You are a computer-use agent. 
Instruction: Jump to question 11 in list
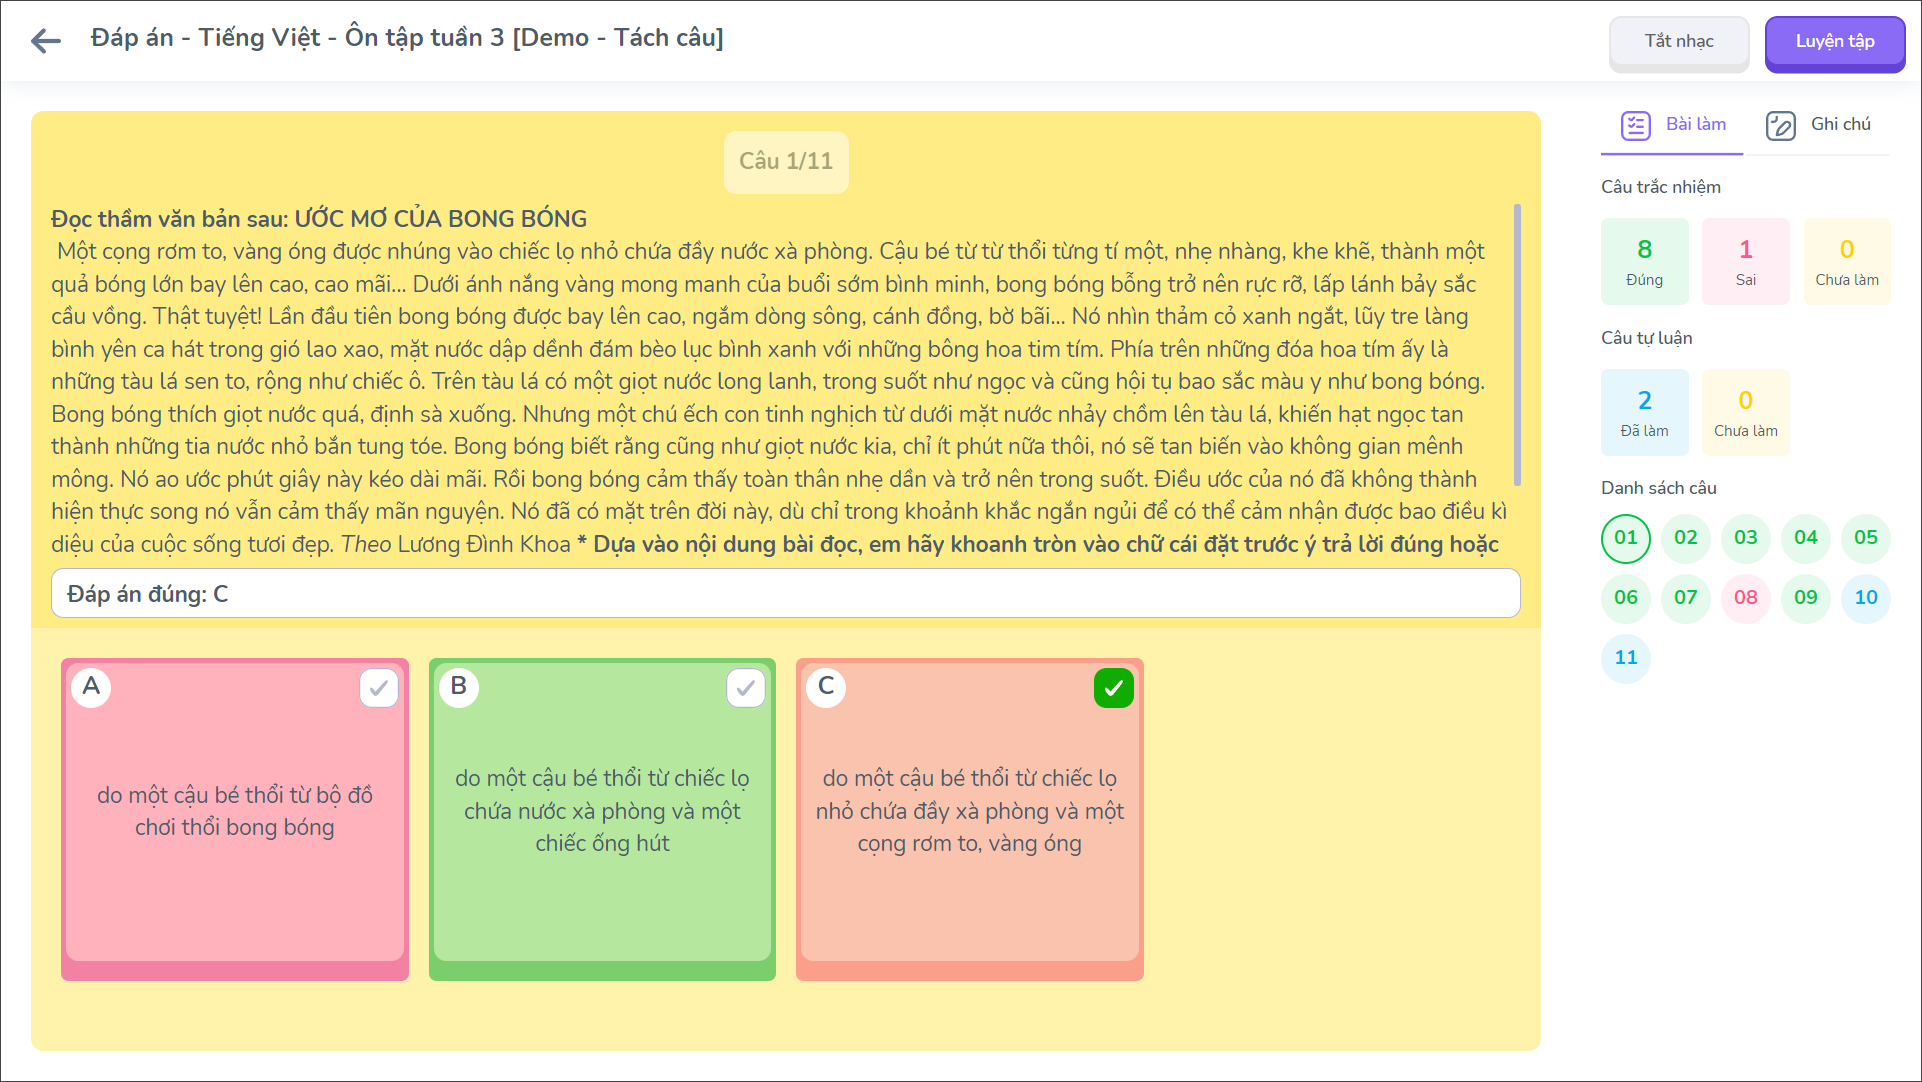tap(1626, 658)
